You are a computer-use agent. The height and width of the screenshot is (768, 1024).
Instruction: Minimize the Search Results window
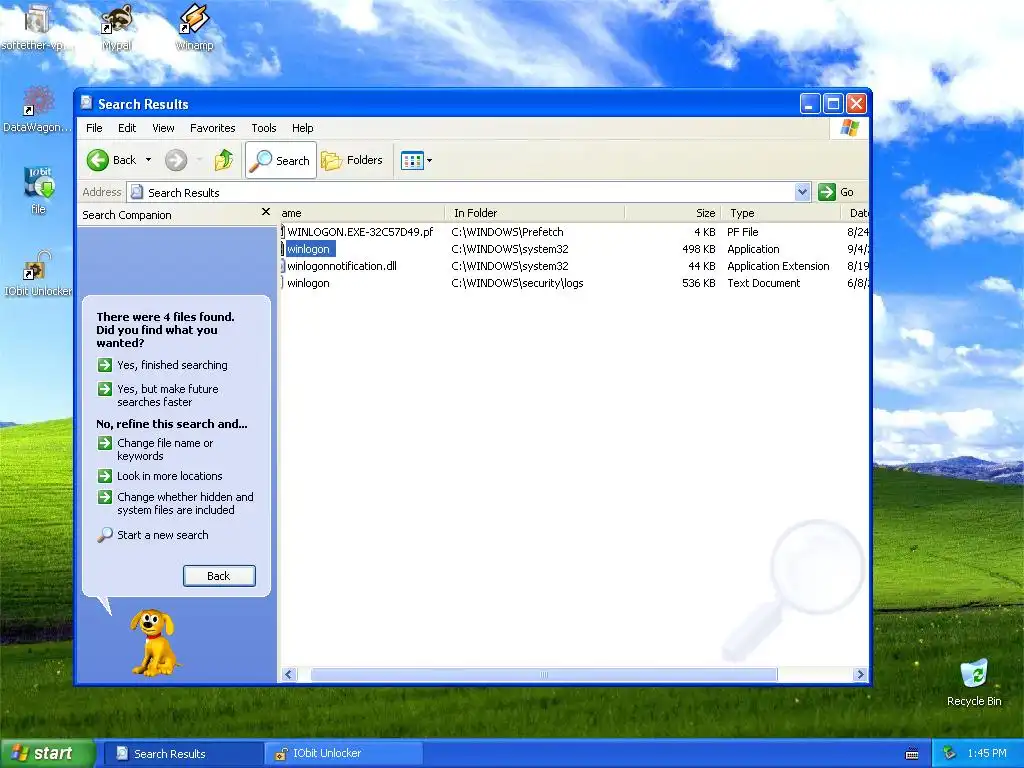810,103
